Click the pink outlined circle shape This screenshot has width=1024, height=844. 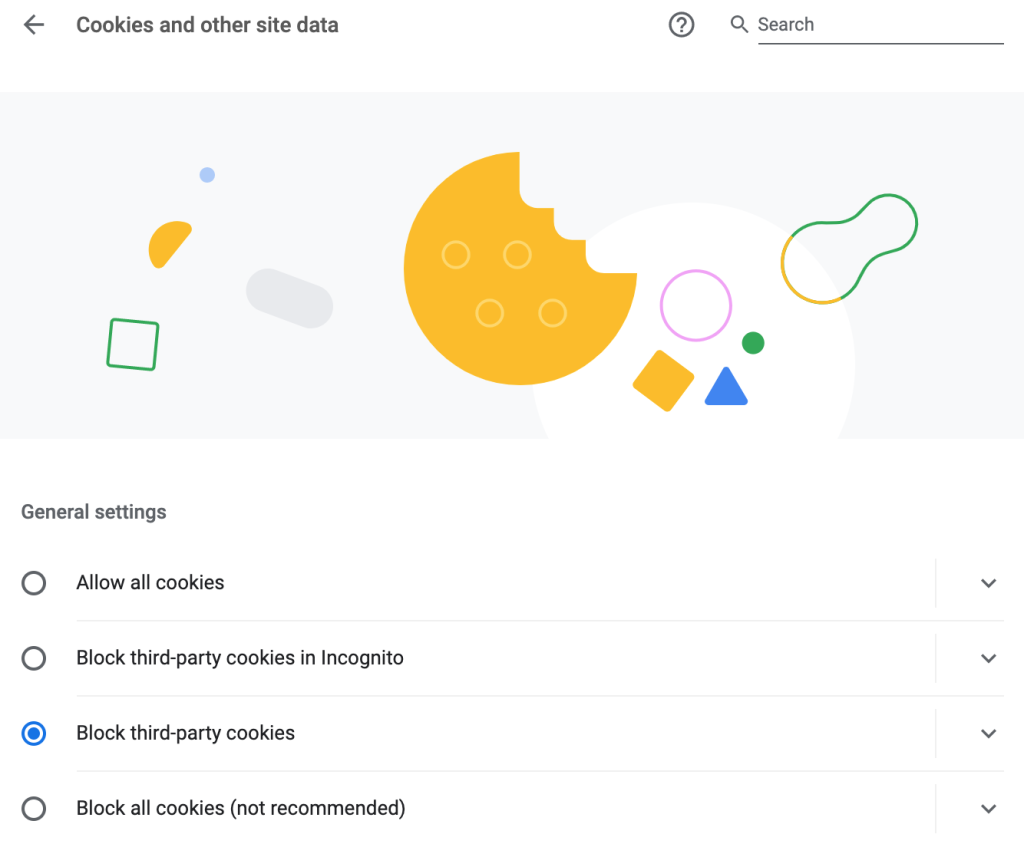(696, 305)
